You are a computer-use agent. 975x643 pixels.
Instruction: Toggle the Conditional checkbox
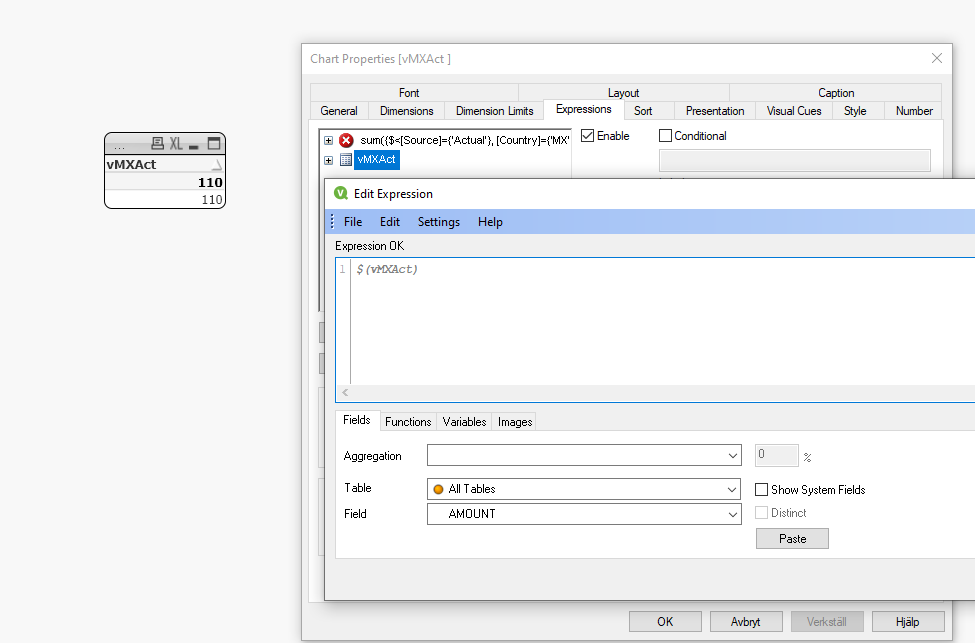[x=665, y=136]
